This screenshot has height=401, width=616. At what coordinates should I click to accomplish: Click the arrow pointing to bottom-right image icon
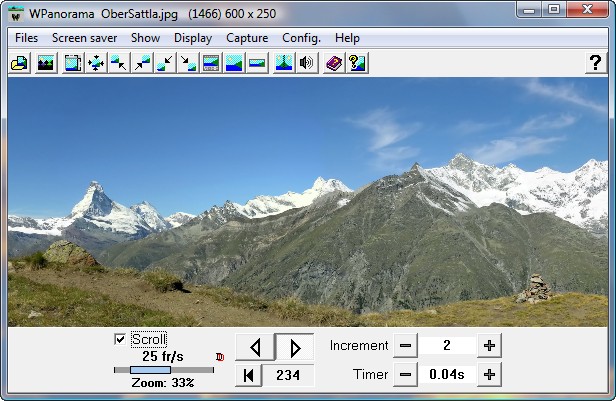188,63
